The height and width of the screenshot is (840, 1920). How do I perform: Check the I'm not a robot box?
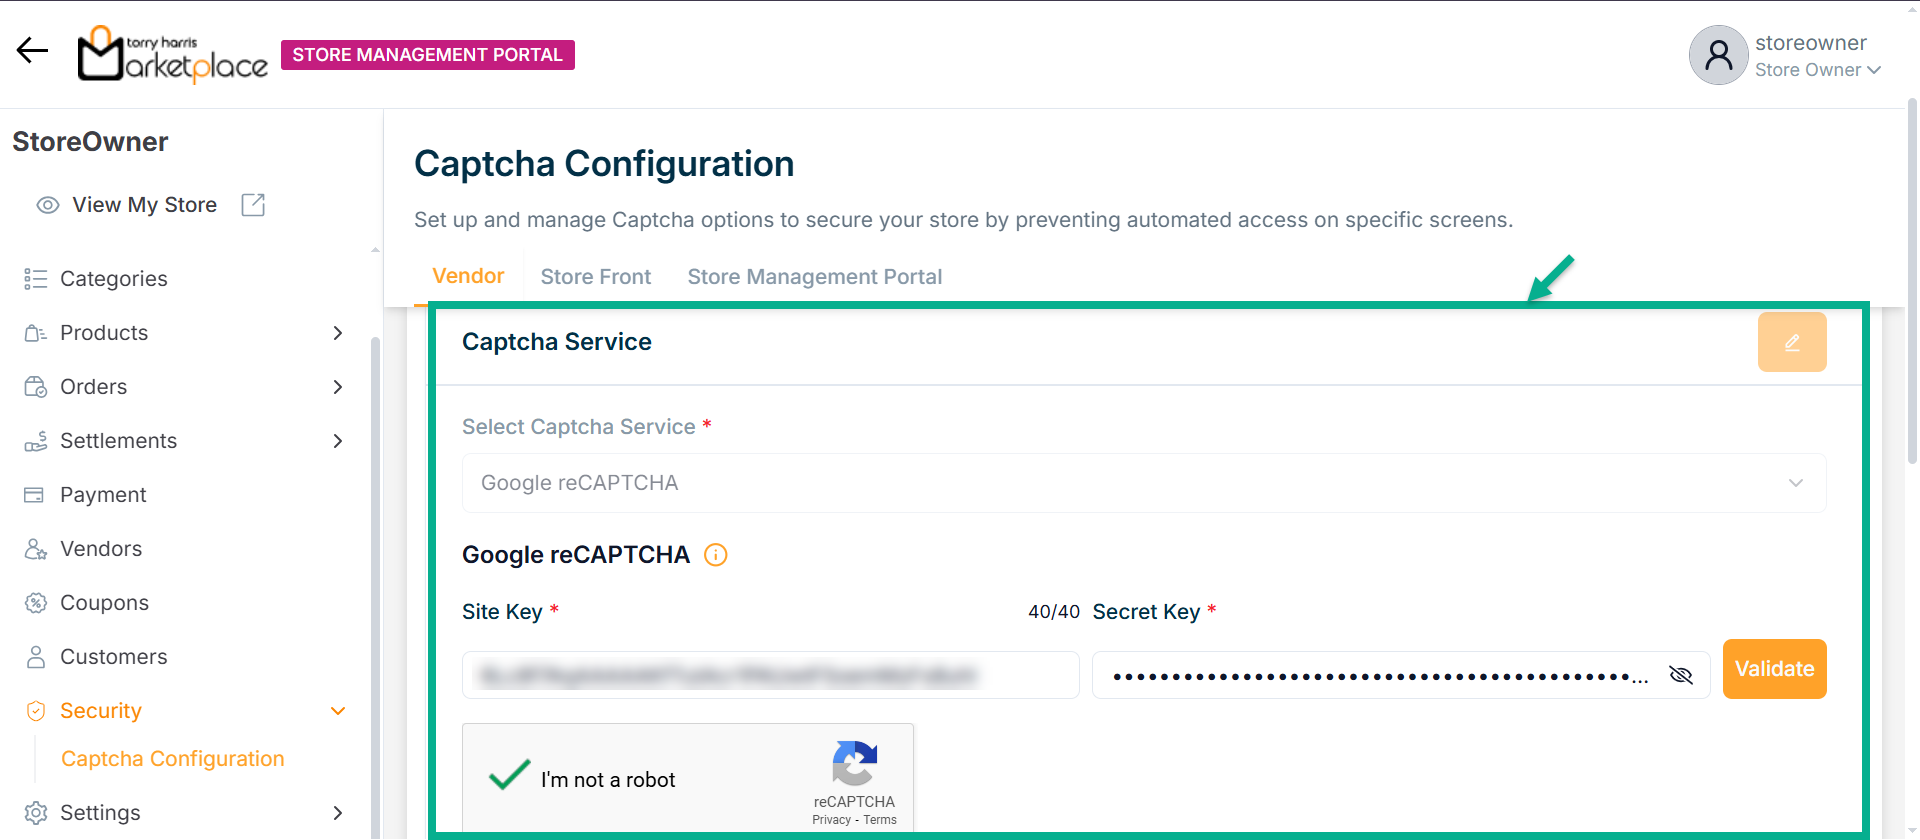coord(509,776)
